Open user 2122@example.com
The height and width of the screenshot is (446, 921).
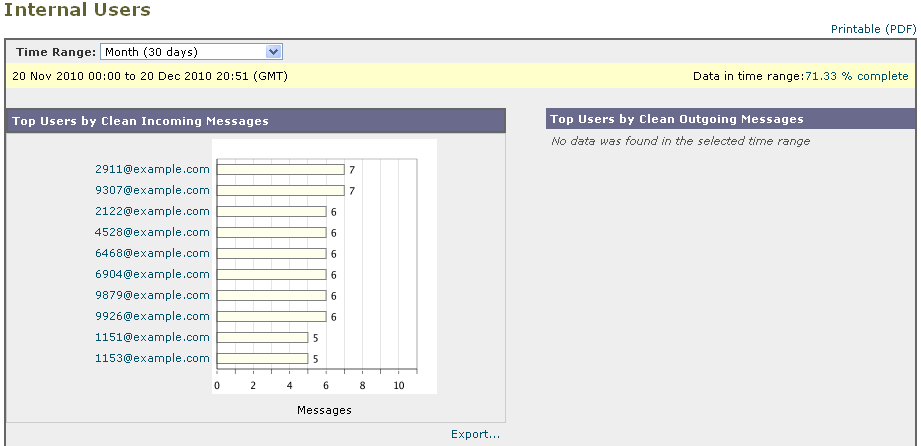pyautogui.click(x=152, y=211)
